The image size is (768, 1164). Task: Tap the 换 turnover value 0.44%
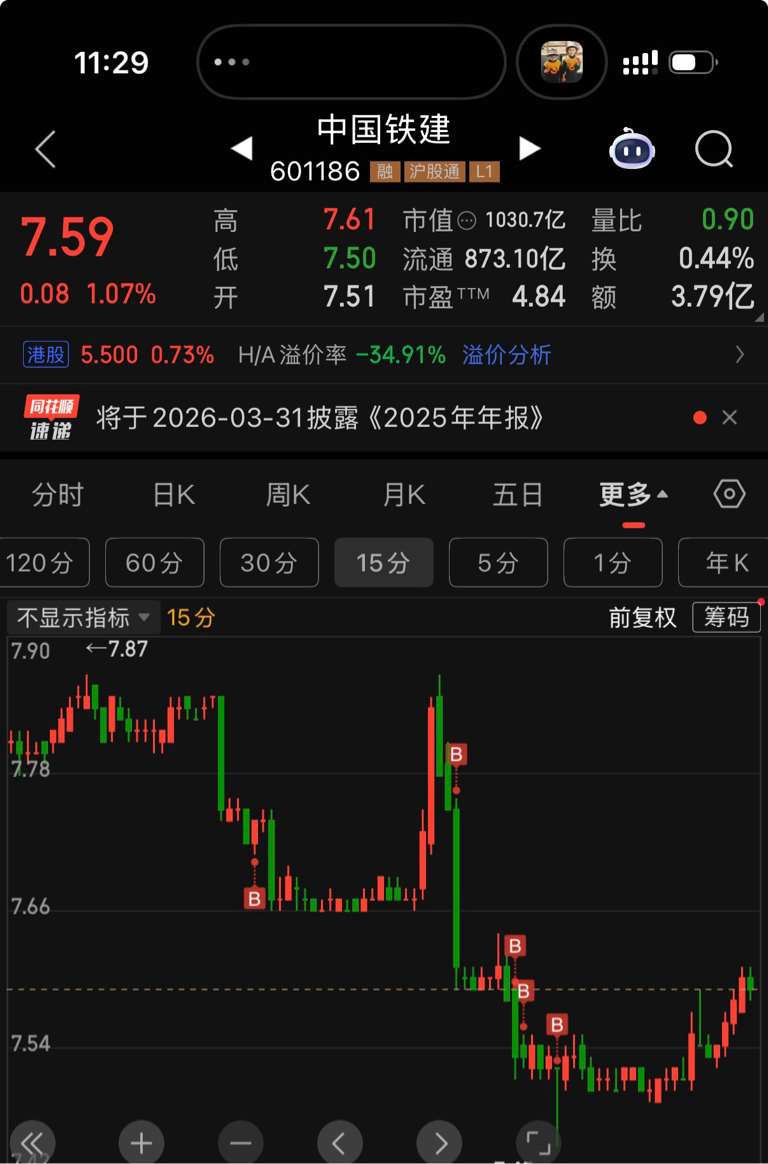coord(717,258)
